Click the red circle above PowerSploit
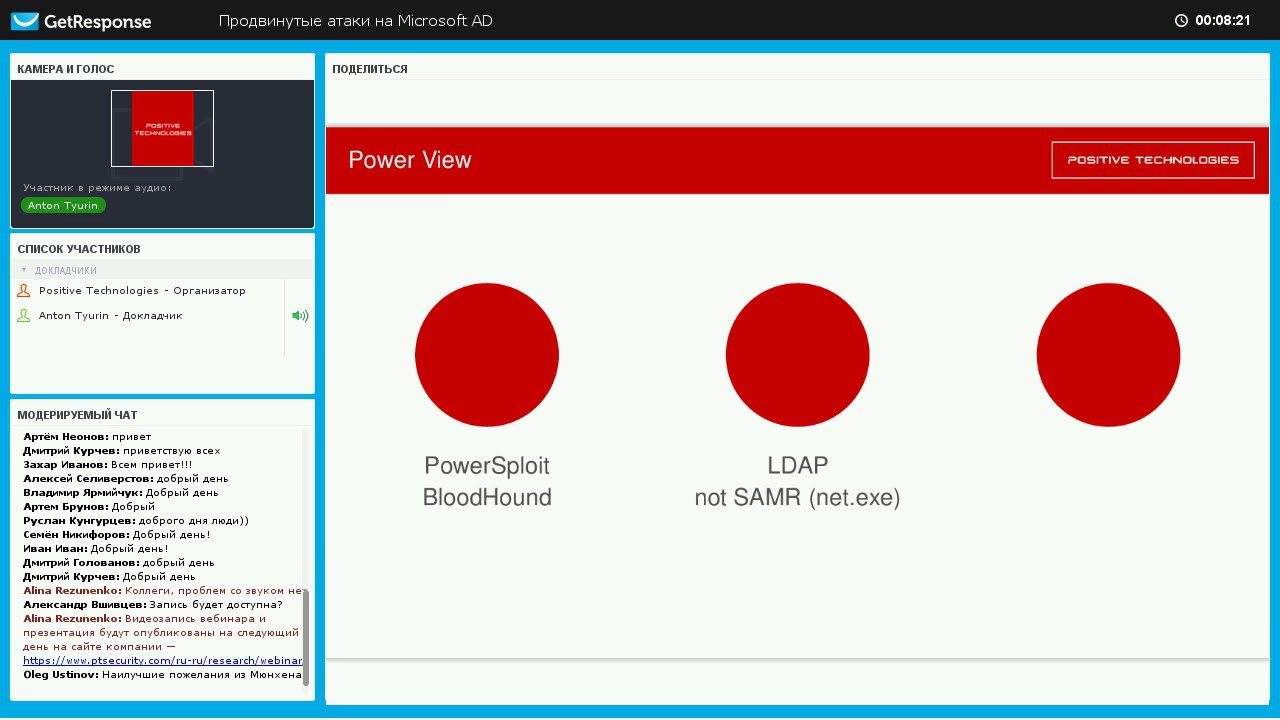 (487, 355)
